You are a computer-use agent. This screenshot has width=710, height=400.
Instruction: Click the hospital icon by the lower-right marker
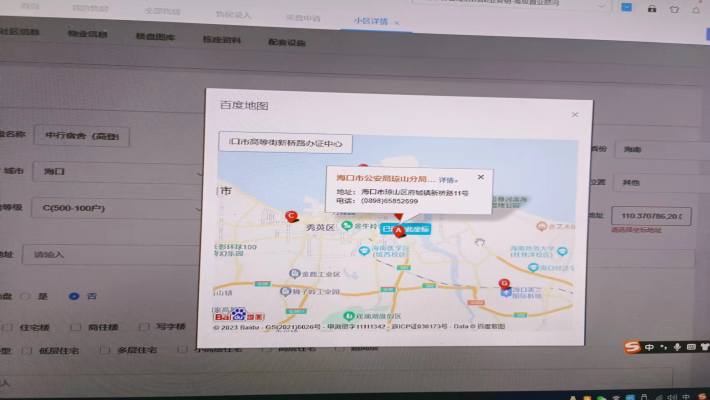click(506, 293)
